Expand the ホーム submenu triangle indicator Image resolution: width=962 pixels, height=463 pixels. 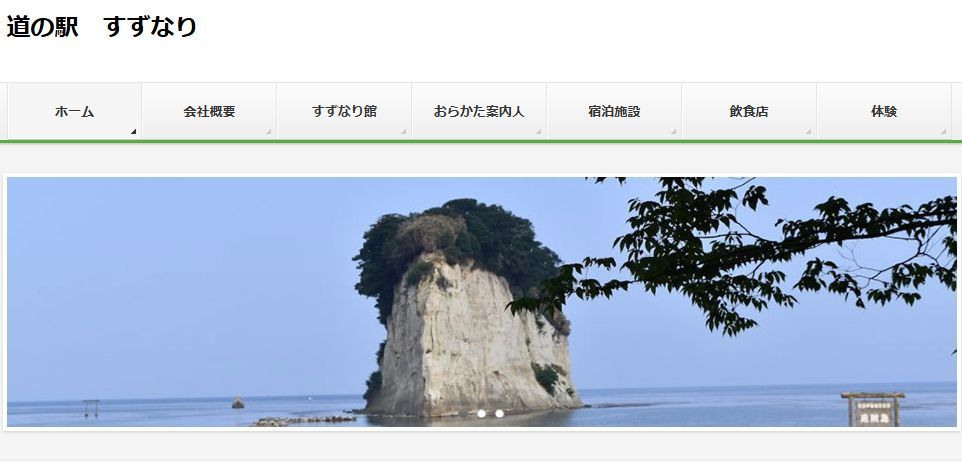tap(134, 132)
